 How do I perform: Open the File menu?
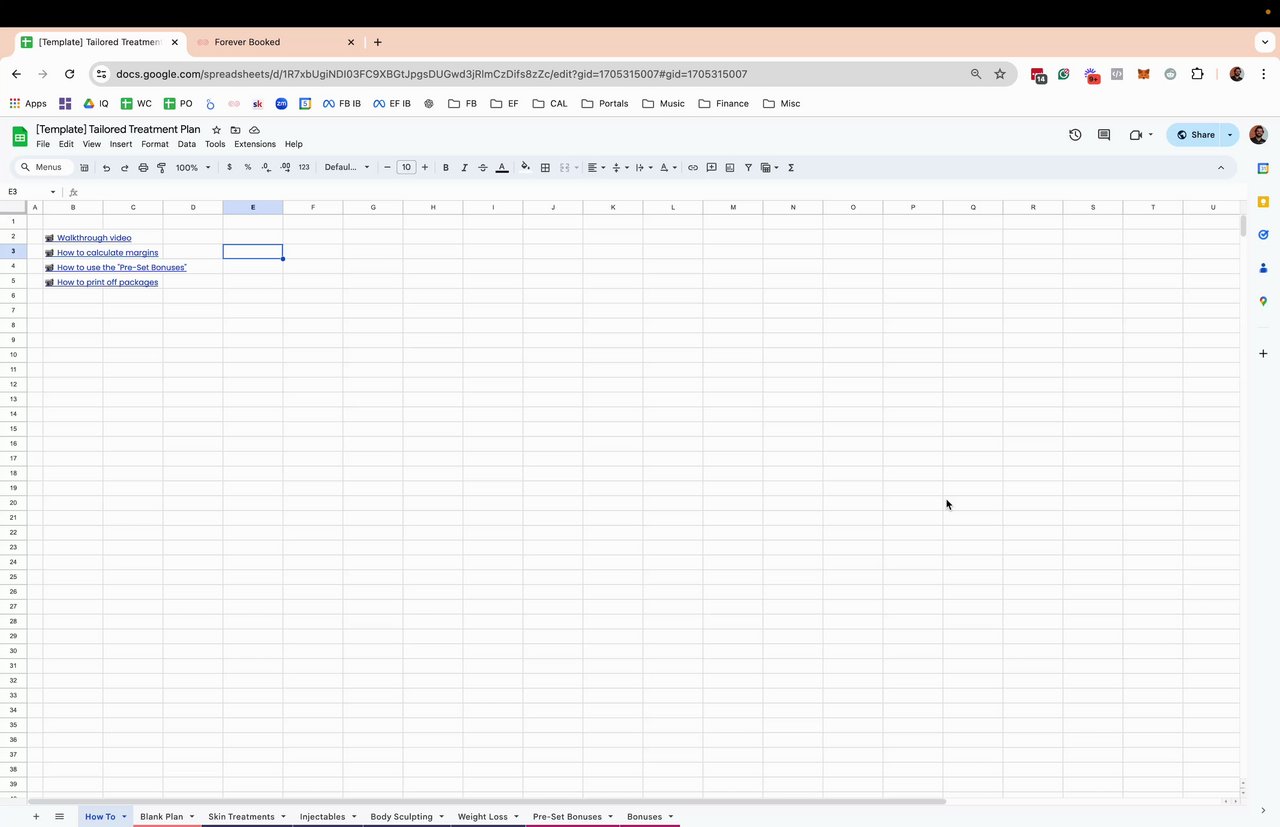tap(43, 144)
